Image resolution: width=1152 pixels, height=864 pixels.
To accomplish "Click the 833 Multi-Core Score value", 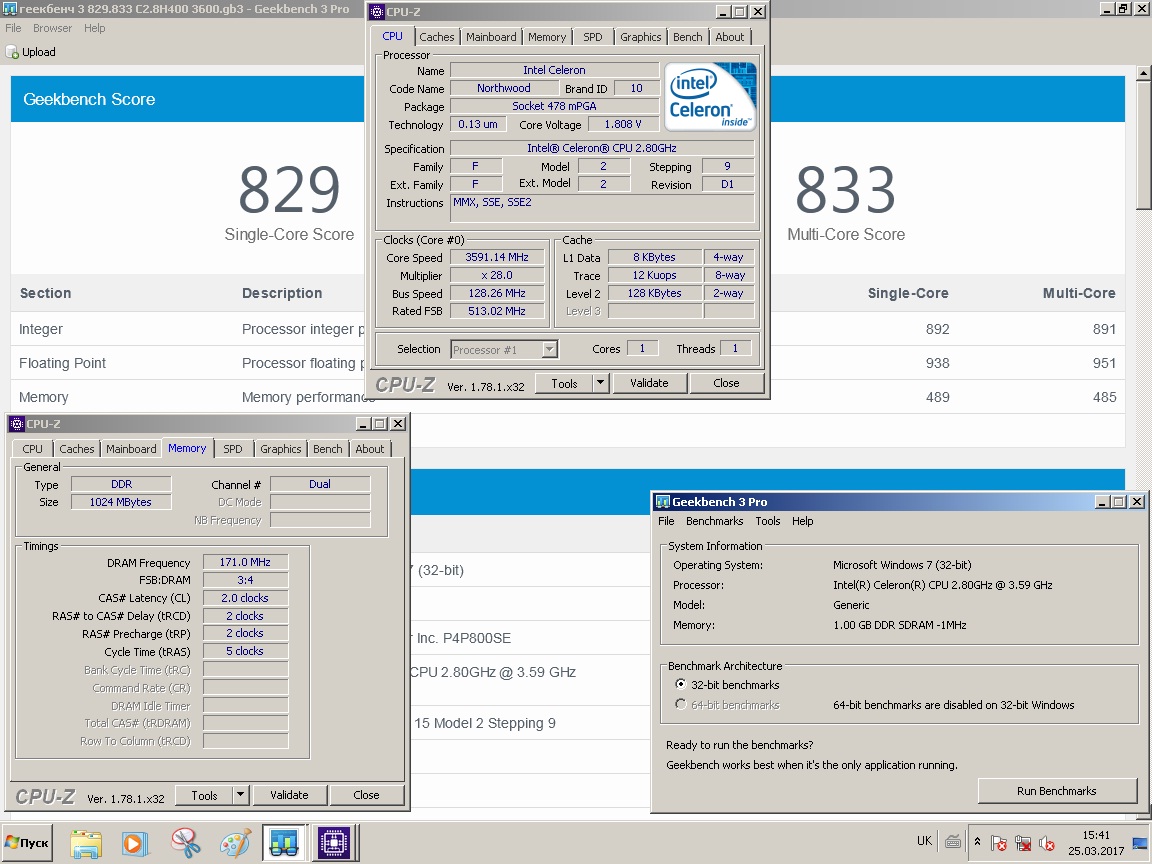I will coord(846,190).
